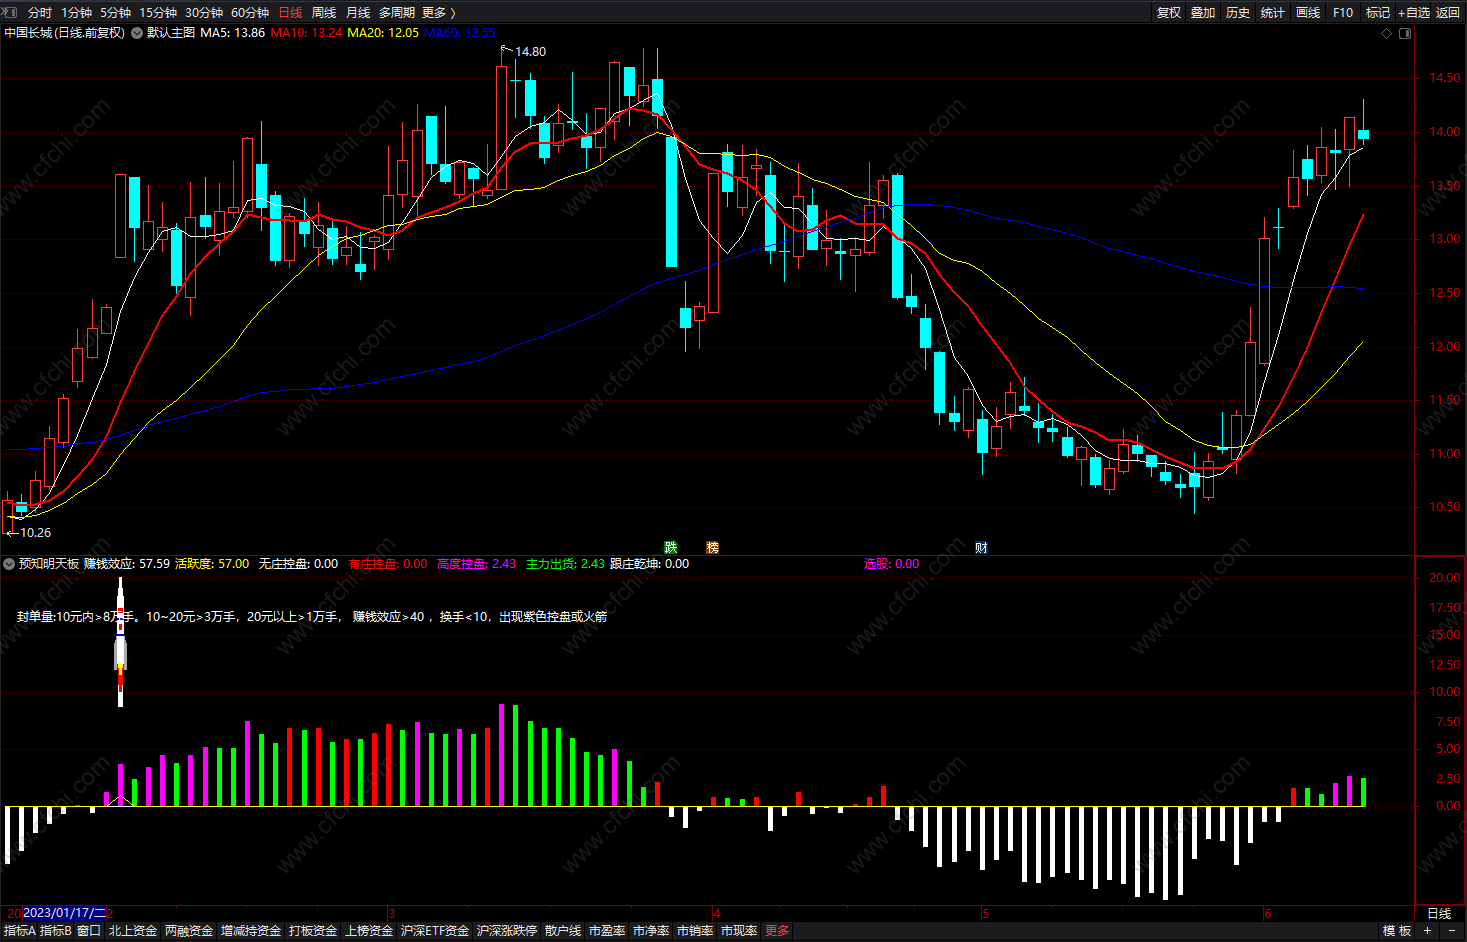Switch to the 月线 monthly chart

(358, 12)
